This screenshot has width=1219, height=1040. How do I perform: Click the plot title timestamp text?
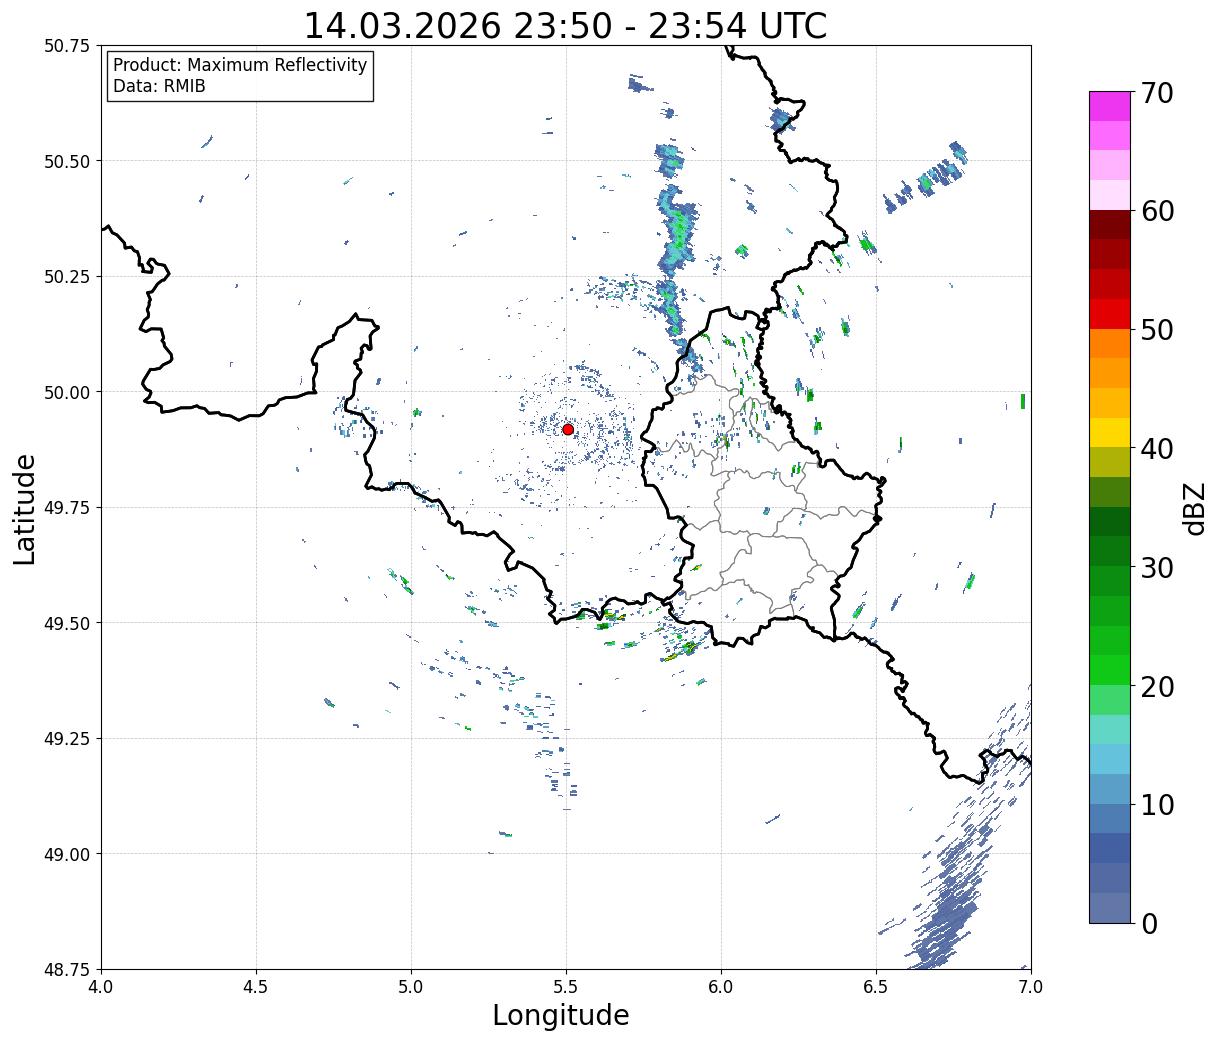click(x=565, y=26)
